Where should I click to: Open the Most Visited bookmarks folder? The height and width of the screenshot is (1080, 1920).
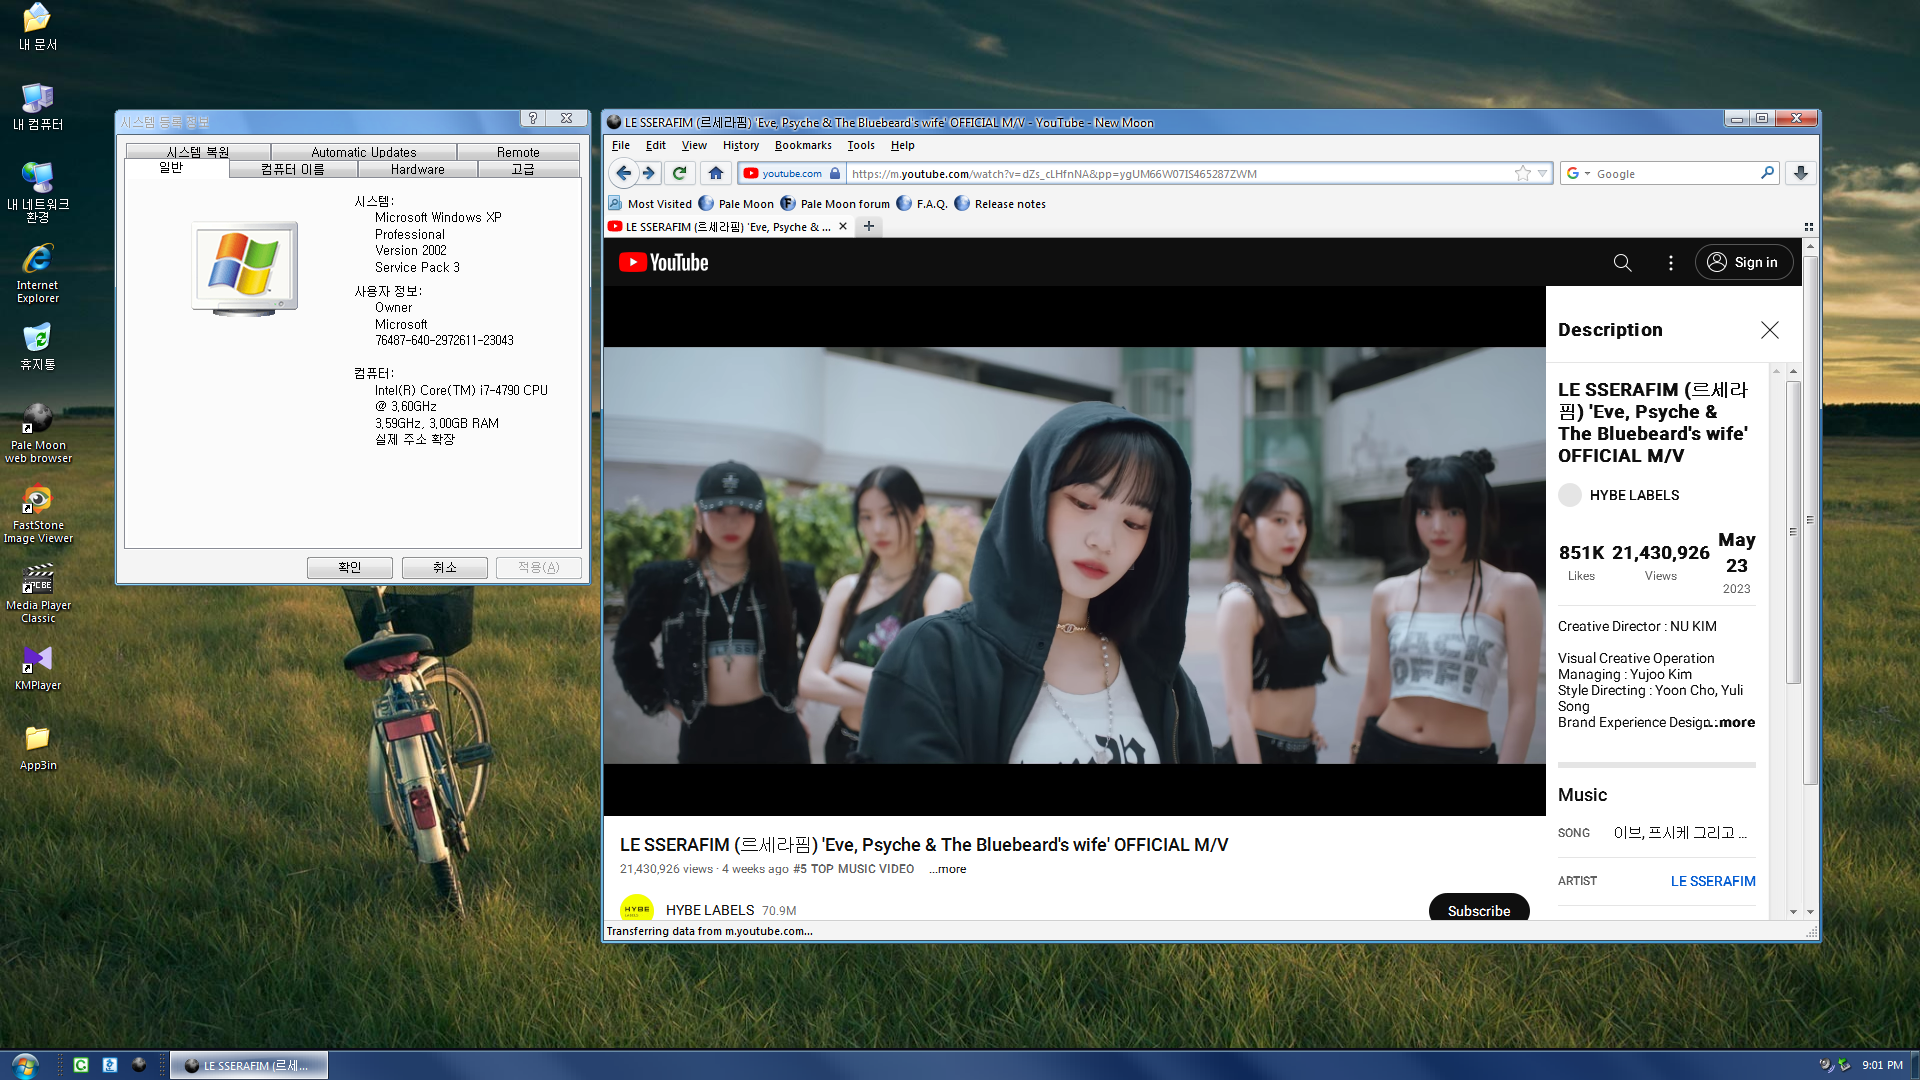click(x=650, y=204)
